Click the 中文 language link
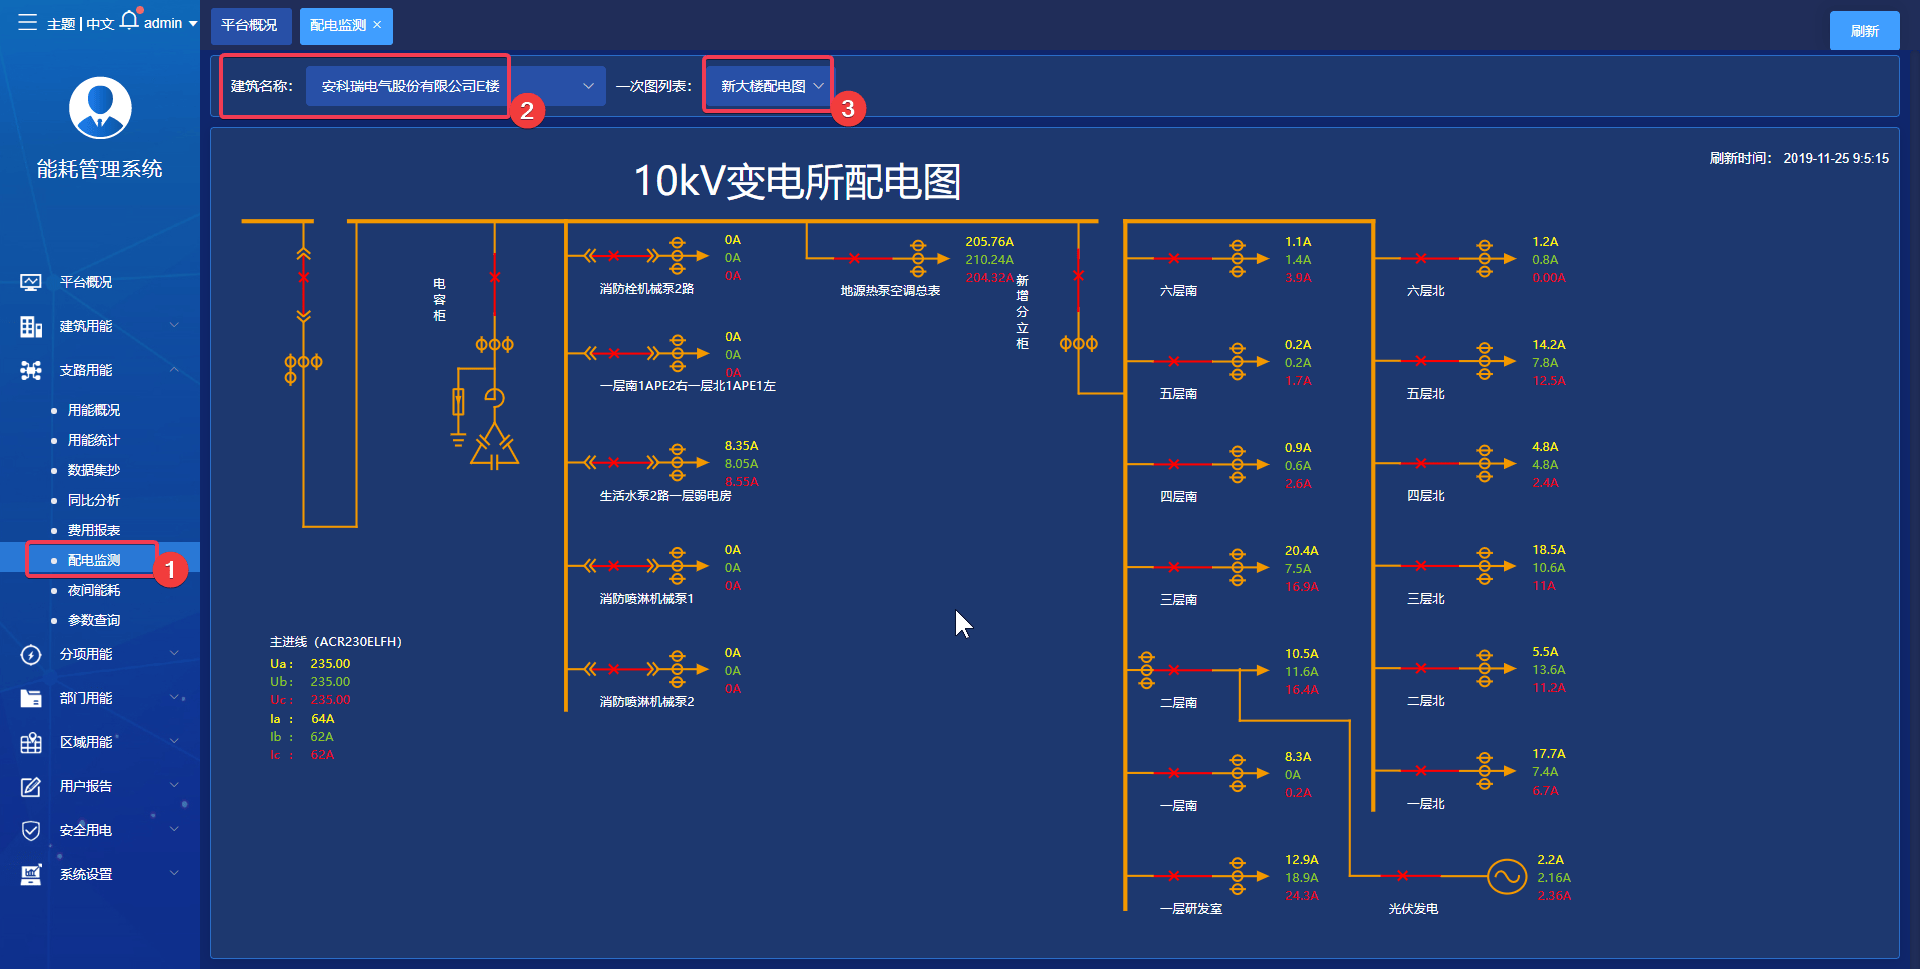 point(100,24)
